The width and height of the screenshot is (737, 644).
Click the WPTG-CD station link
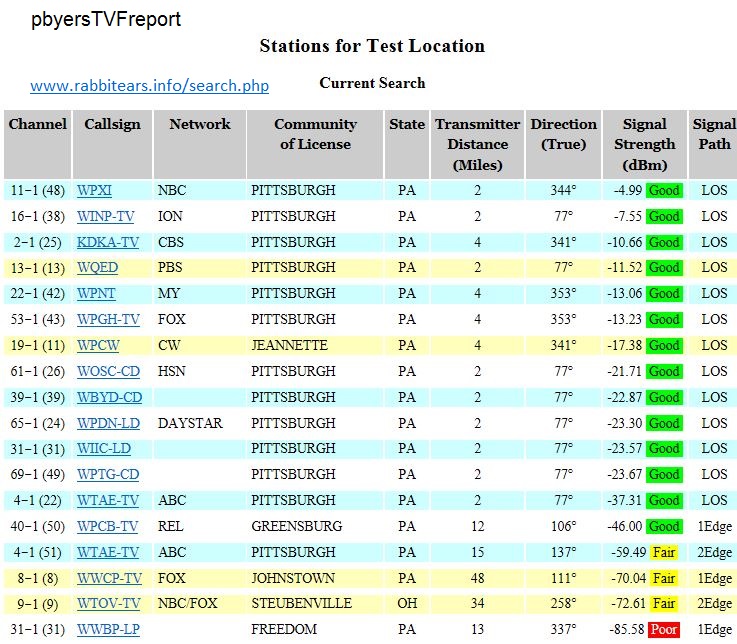108,475
